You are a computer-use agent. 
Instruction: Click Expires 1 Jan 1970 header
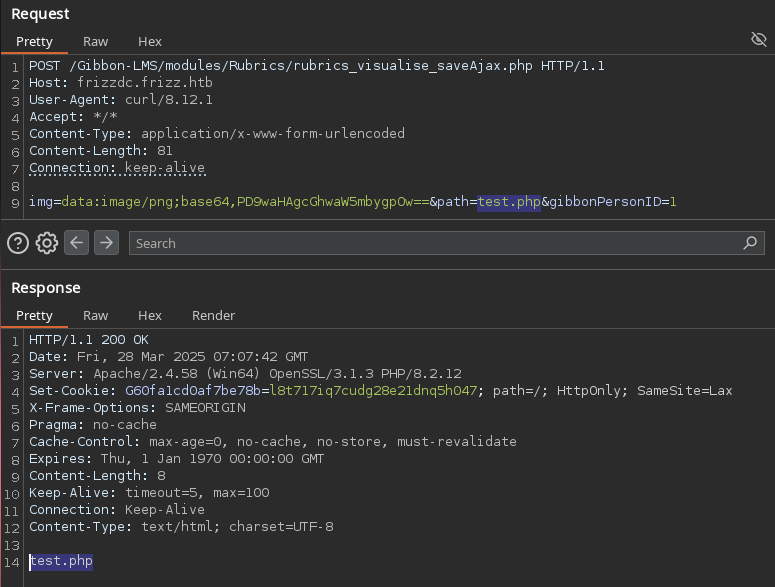coord(176,459)
